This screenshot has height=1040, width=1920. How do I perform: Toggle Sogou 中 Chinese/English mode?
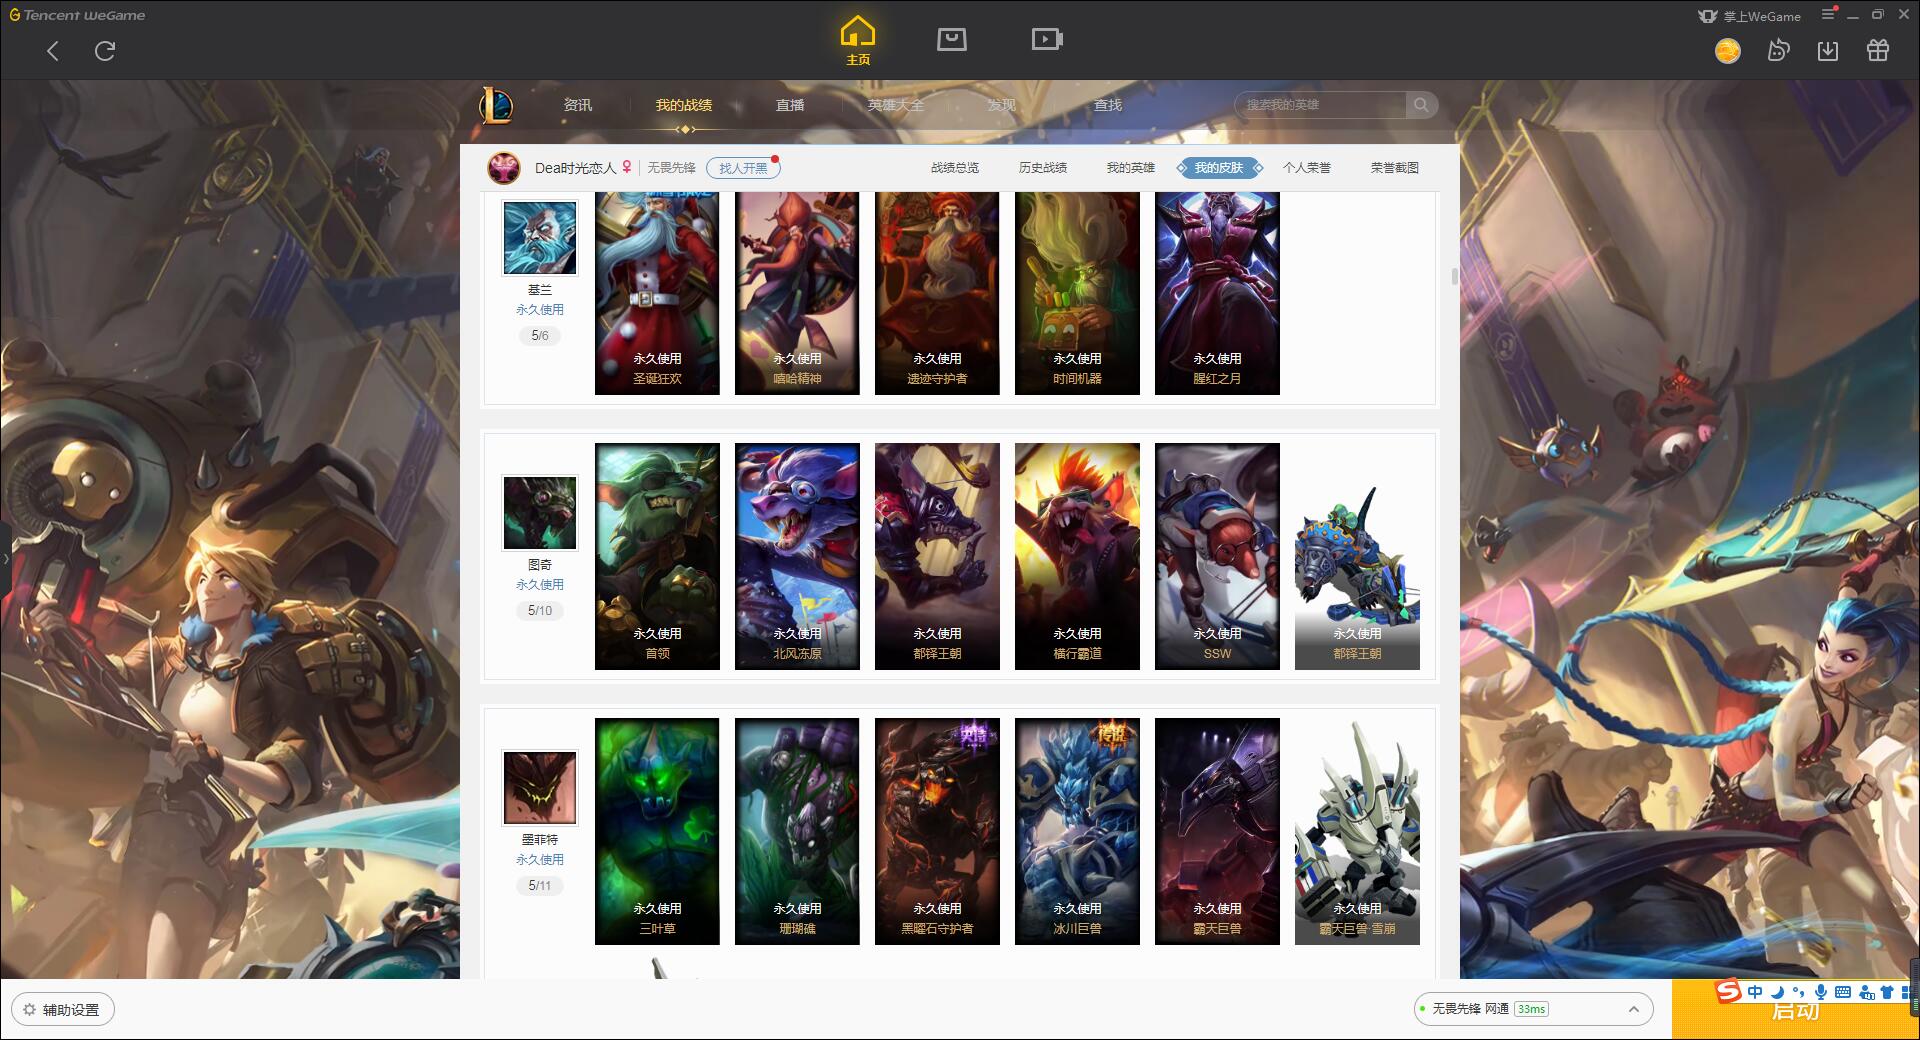(1755, 992)
